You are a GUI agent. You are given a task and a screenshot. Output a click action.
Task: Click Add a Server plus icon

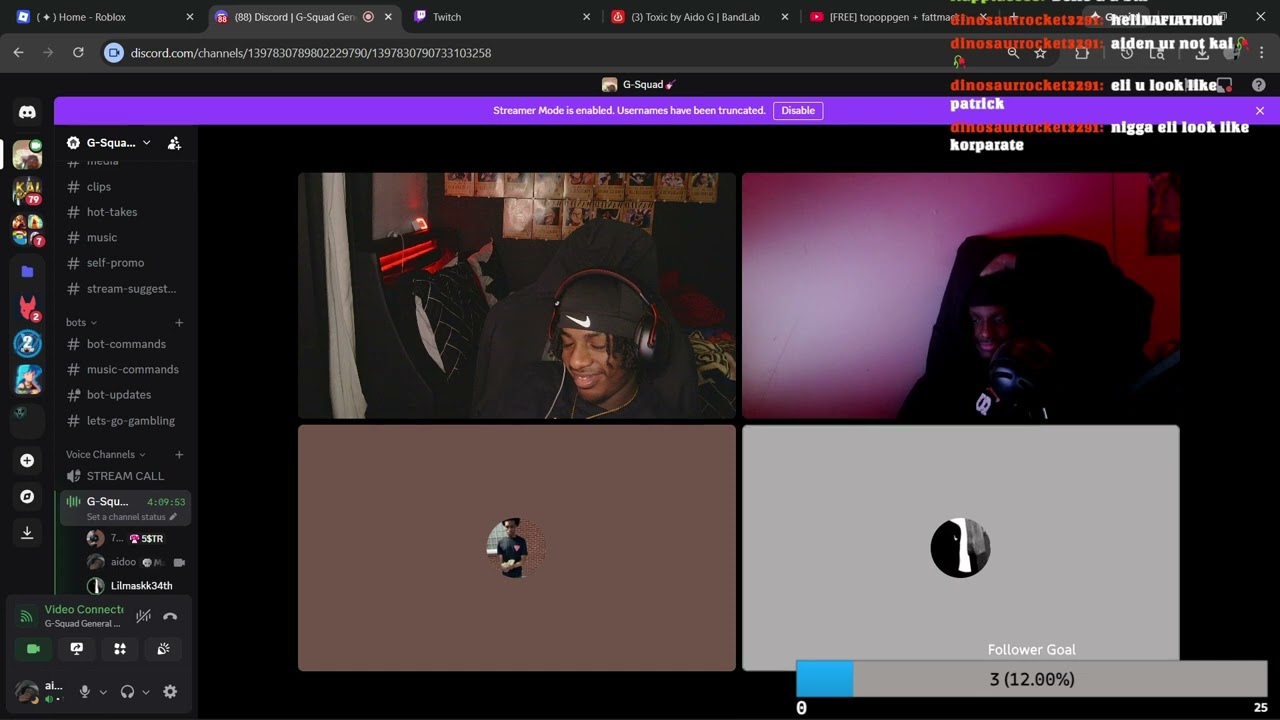[x=27, y=460]
